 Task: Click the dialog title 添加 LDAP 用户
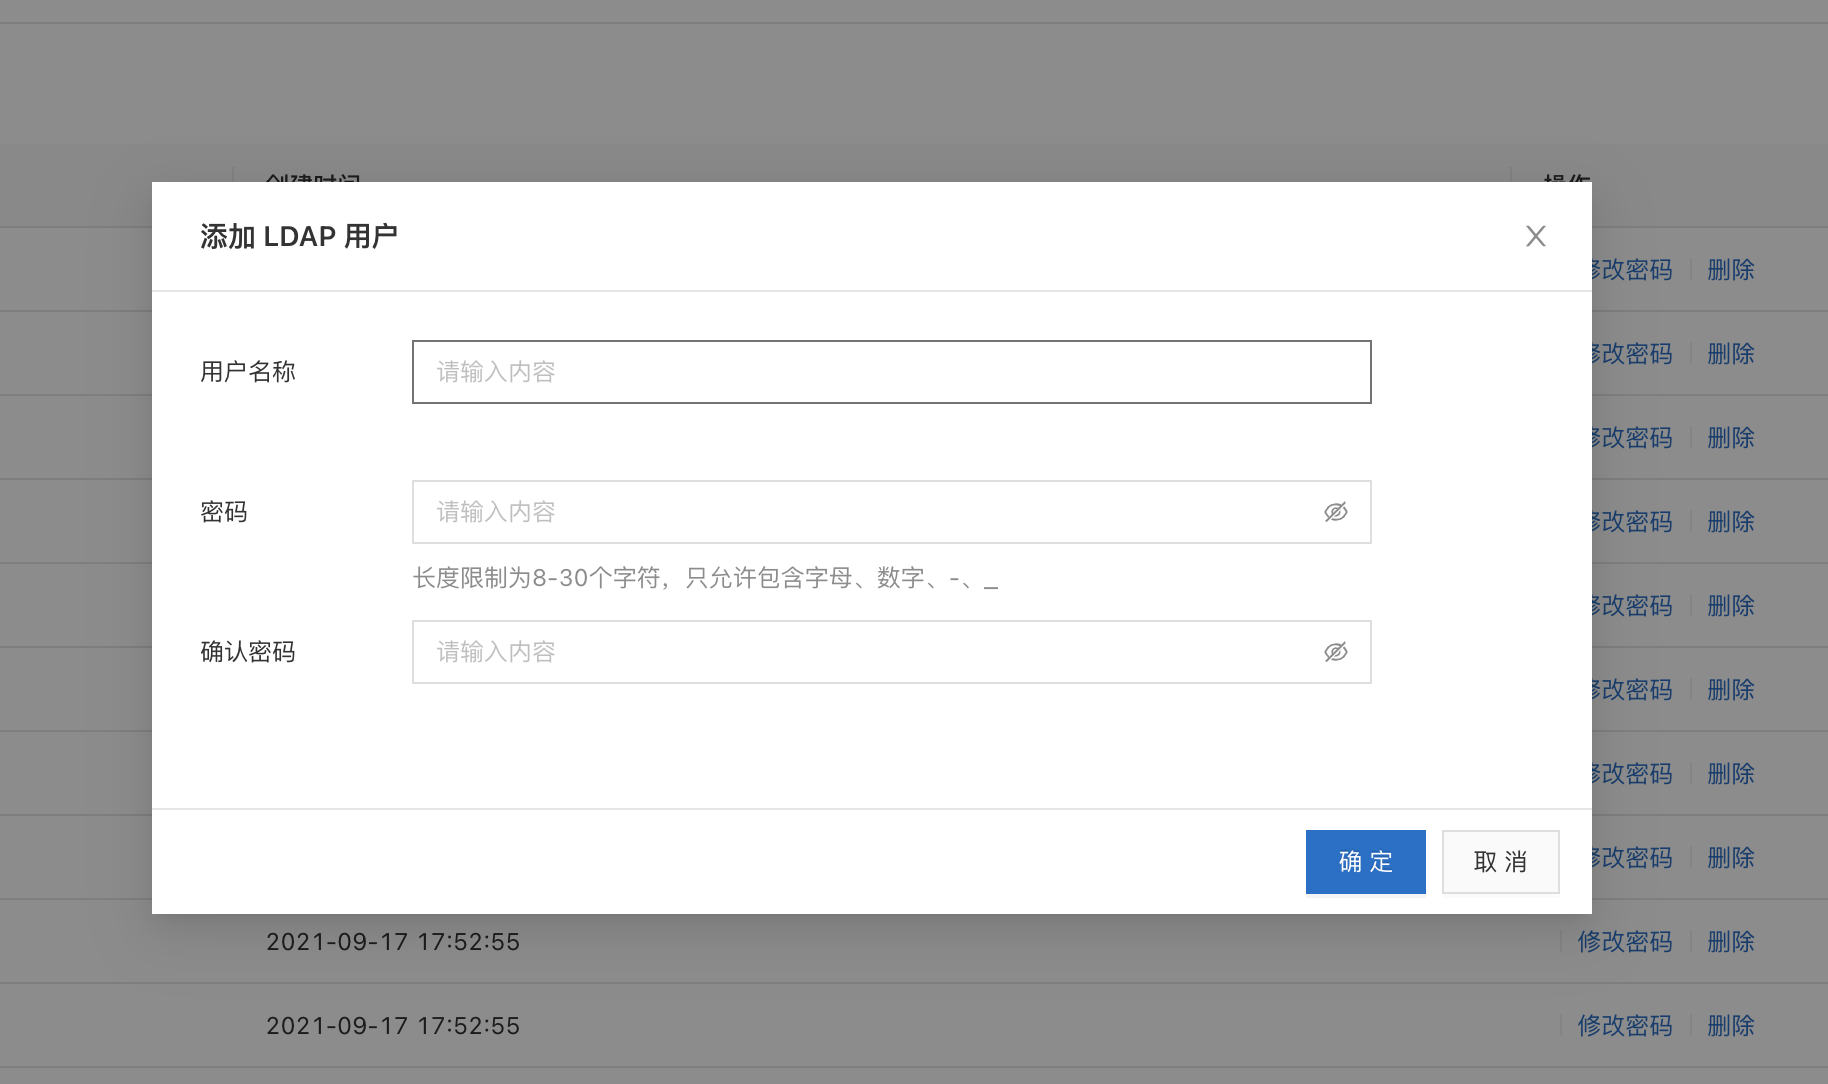tap(299, 236)
